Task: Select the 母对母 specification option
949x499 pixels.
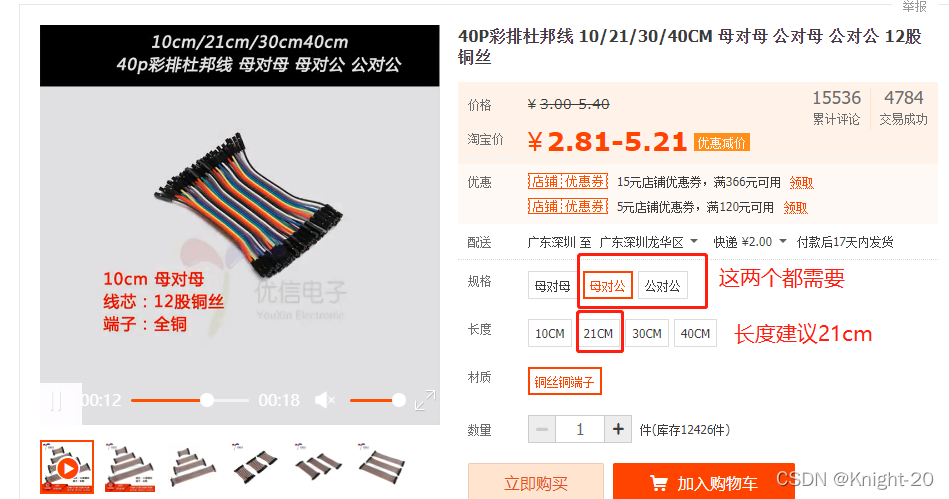Action: pyautogui.click(x=552, y=286)
